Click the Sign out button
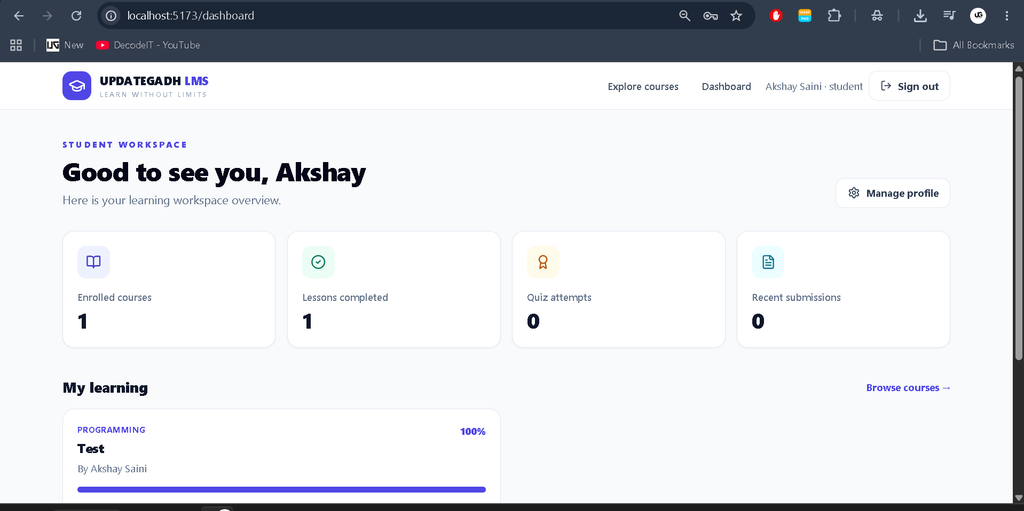This screenshot has width=1024, height=511. (x=909, y=86)
